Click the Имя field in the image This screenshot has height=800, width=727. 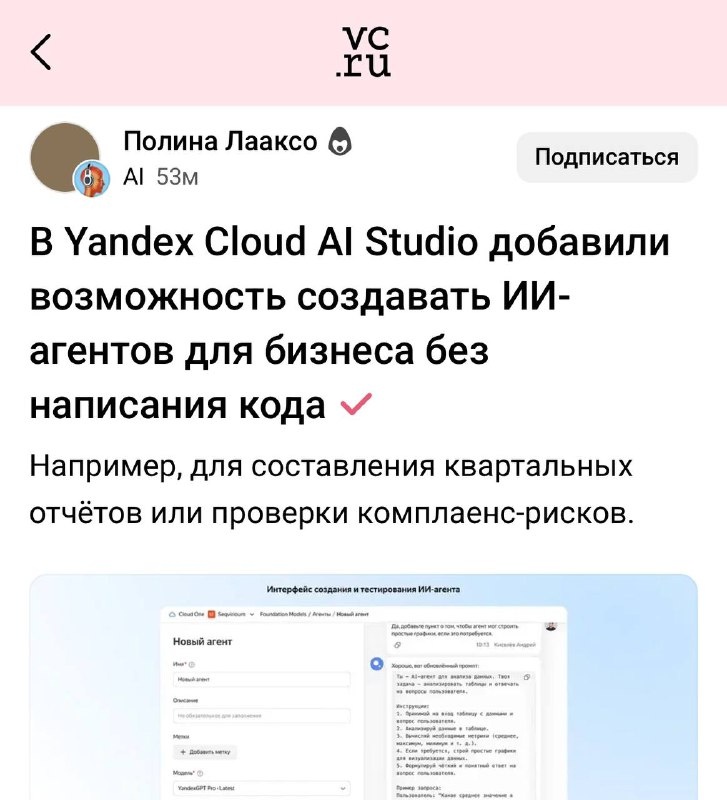[x=261, y=680]
